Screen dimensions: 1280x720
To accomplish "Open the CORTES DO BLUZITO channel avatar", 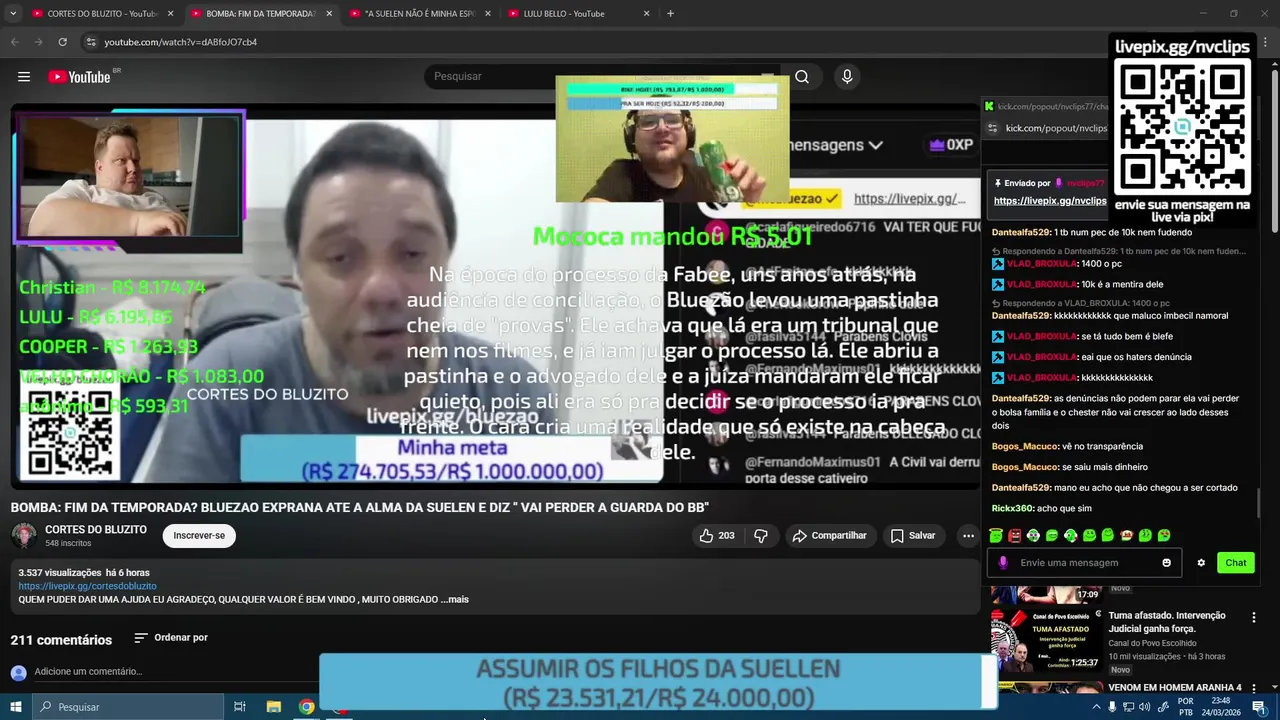I will click(24, 536).
